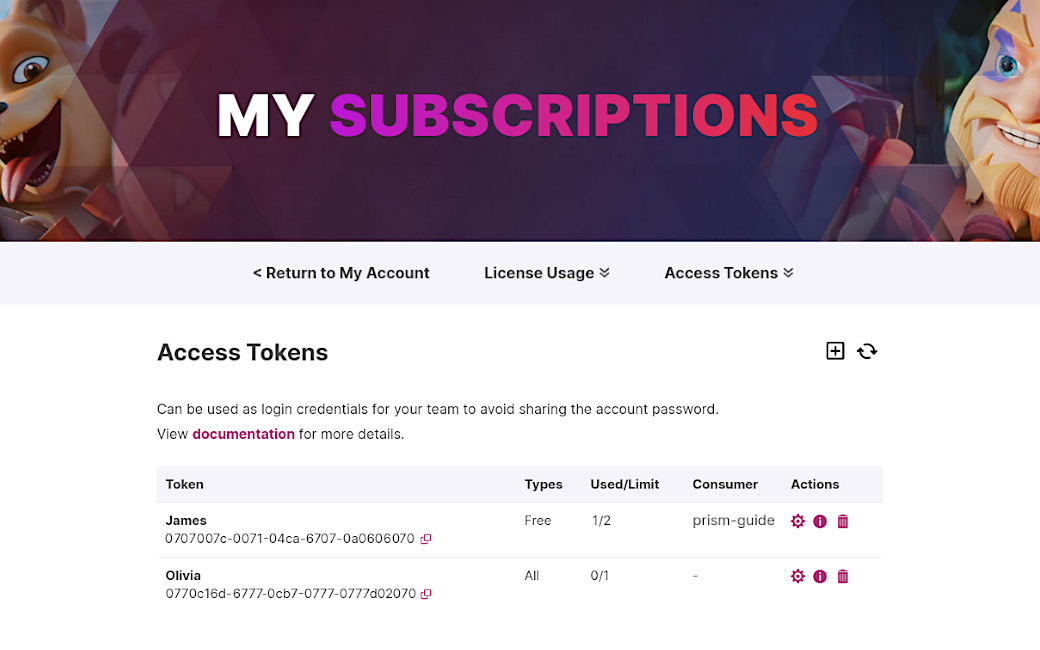Expand the License Usage dropdown
This screenshot has width=1040, height=650.
point(546,272)
